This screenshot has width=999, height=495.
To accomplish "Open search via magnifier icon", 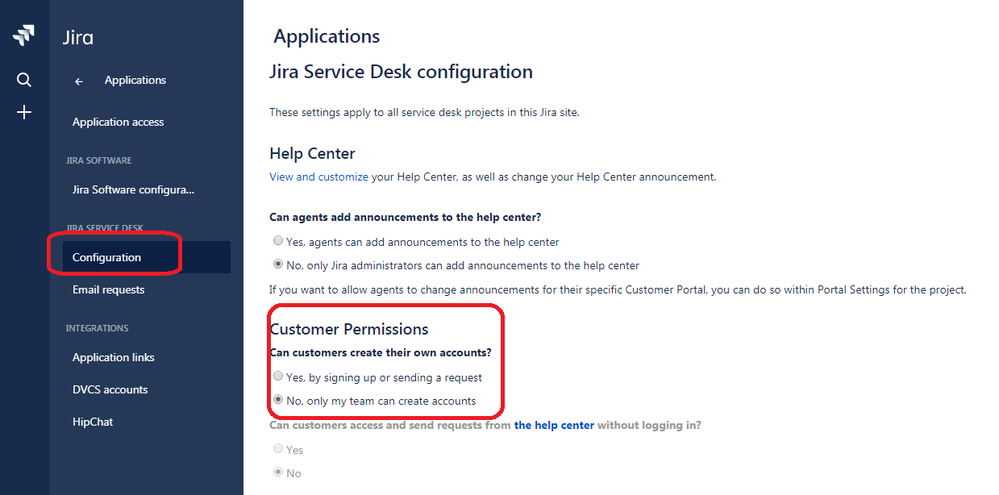I will (x=24, y=80).
